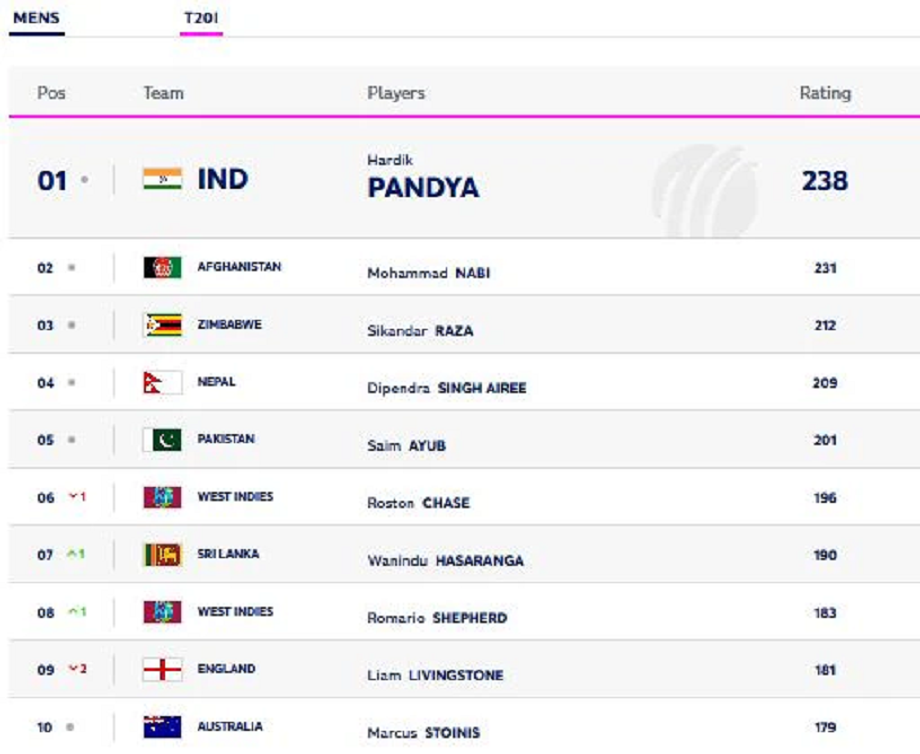920x754 pixels.
Task: Click the Pakistan flag icon
Action: 162,440
